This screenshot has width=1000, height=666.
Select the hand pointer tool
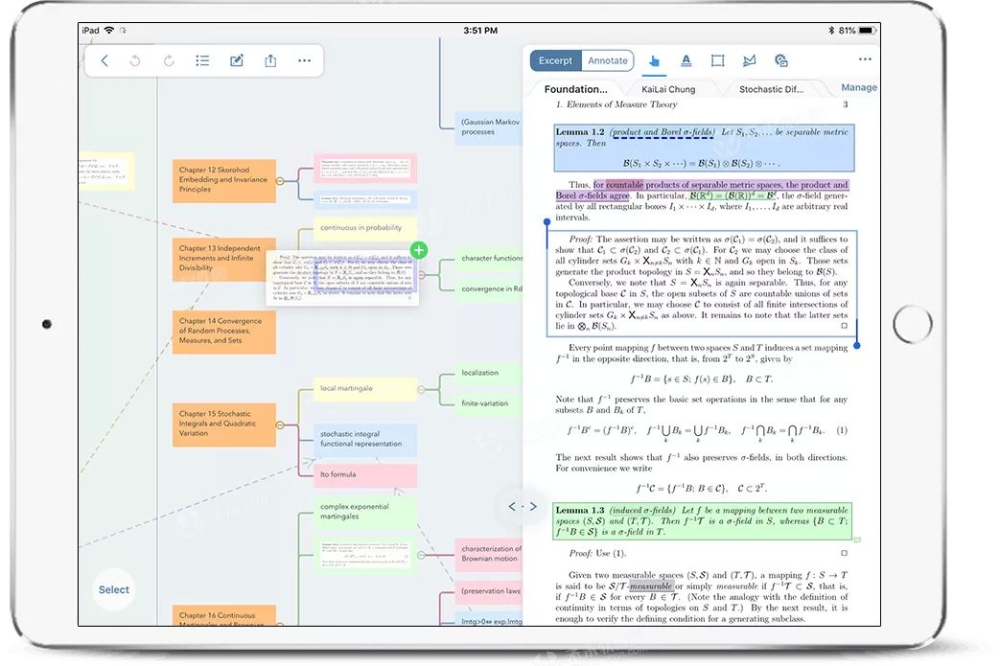(654, 61)
